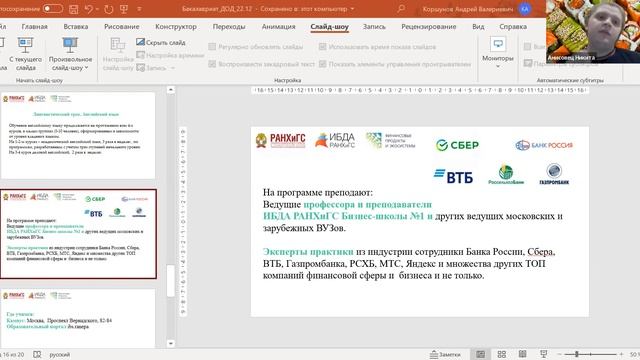Click the Мониторы screen icon
The height and width of the screenshot is (360, 640).
tap(498, 44)
